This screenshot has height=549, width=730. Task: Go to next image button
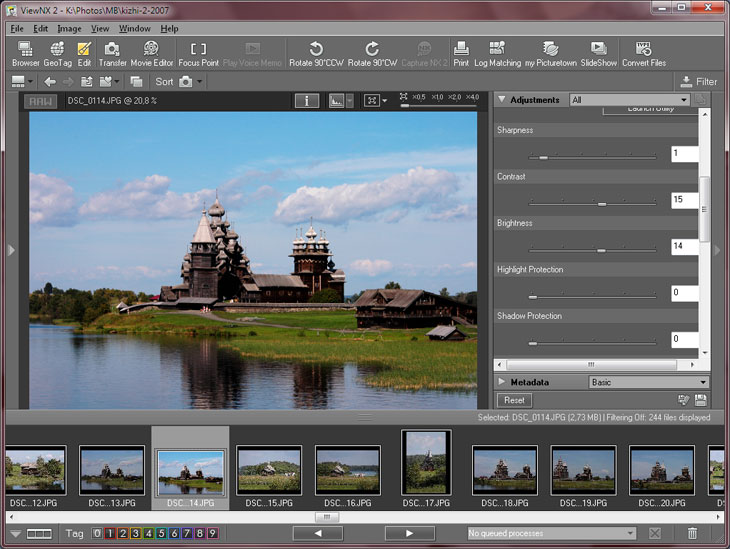click(410, 533)
